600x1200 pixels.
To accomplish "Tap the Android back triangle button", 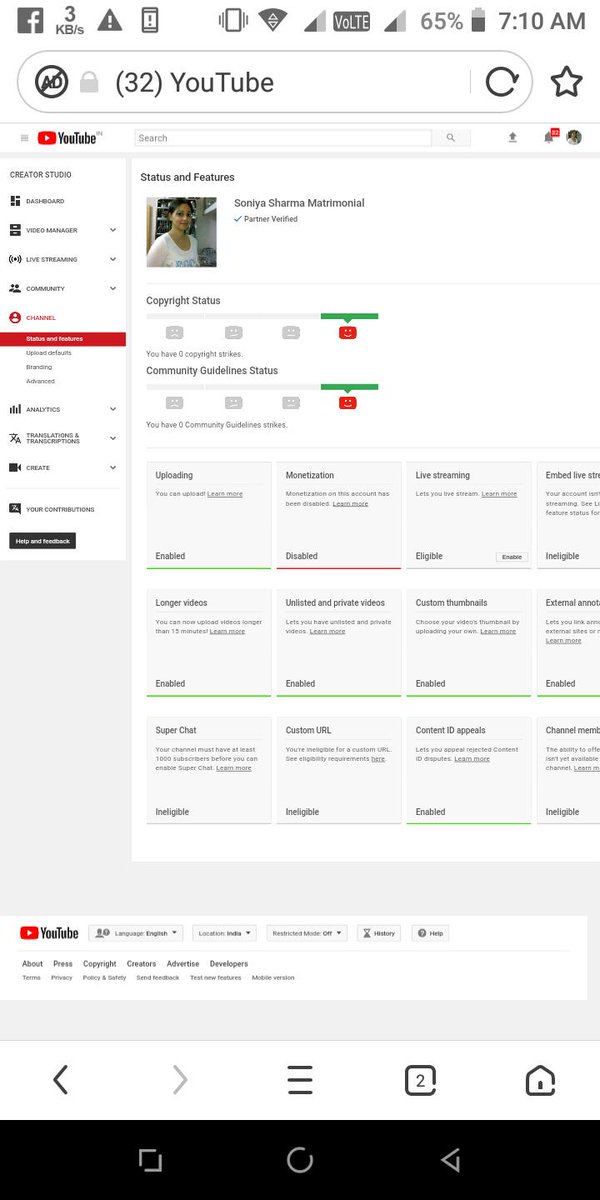I will coord(450,1159).
